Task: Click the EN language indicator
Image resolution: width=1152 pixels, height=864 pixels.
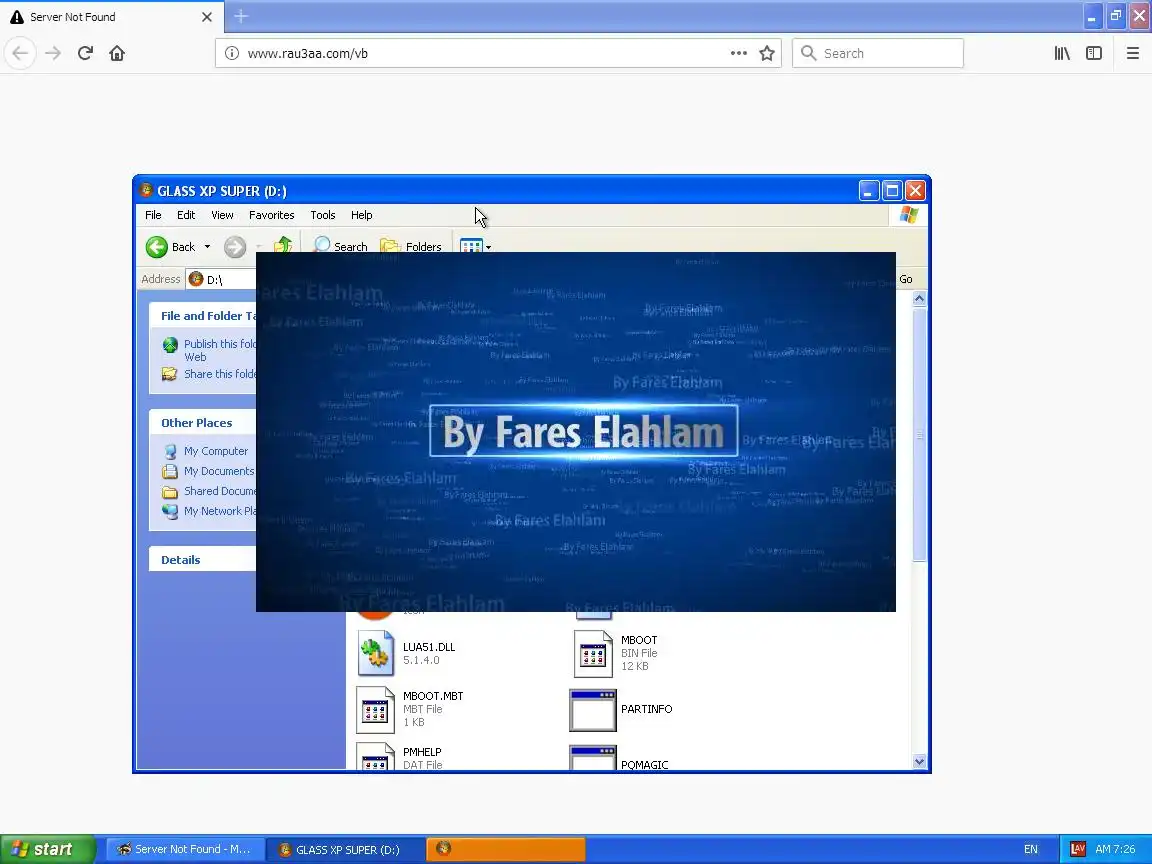Action: (1031, 849)
